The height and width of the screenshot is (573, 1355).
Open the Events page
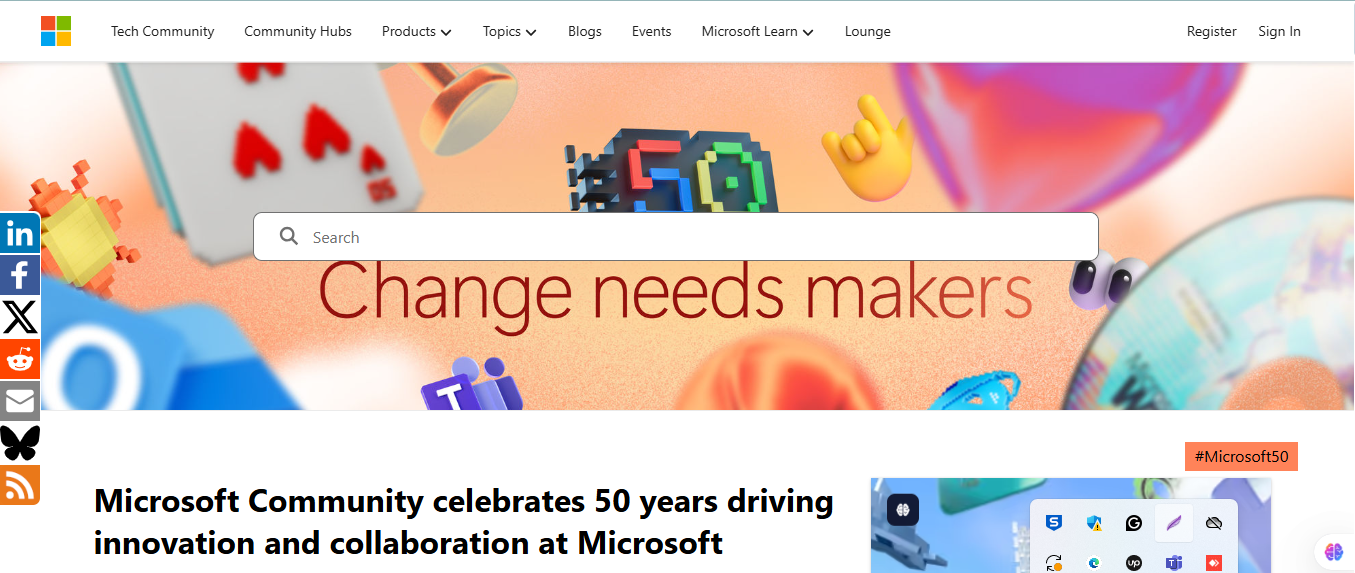point(651,31)
